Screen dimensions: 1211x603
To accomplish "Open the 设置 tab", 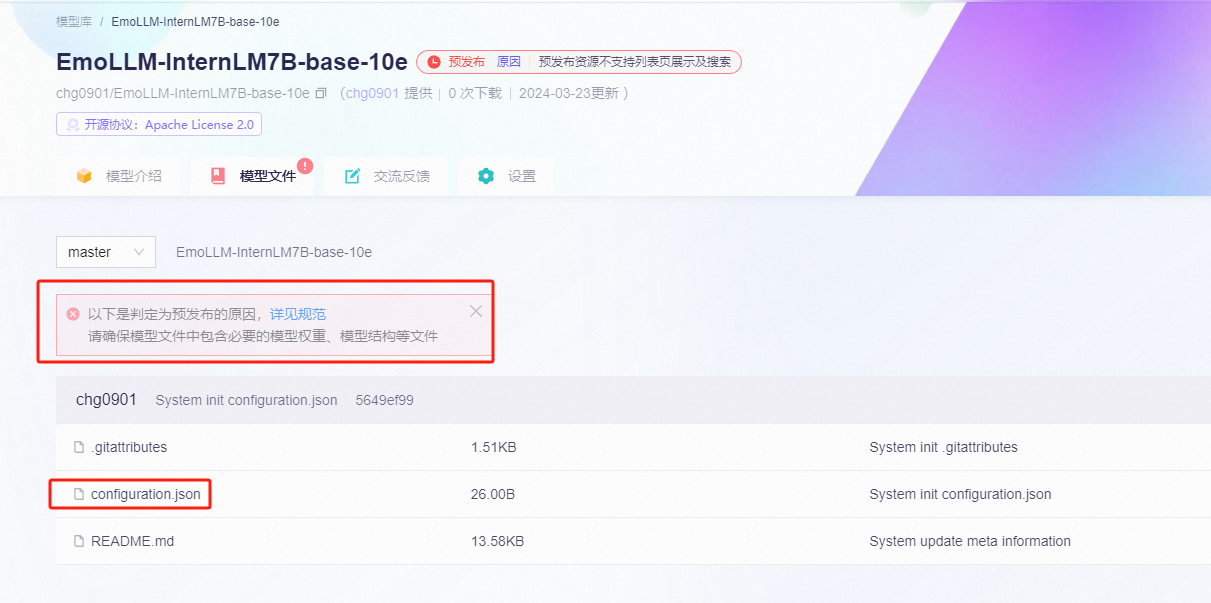I will 507,176.
